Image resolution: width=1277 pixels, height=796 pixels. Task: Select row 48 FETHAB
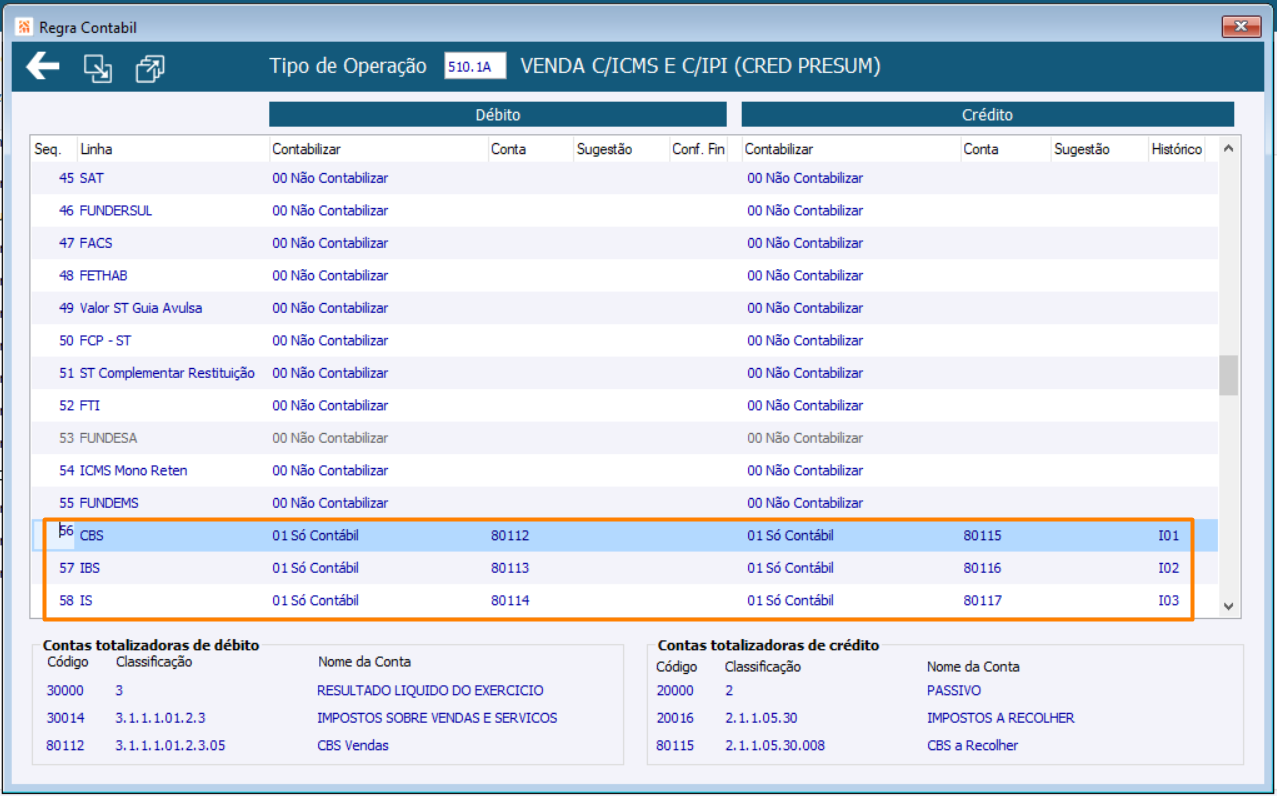click(625, 276)
